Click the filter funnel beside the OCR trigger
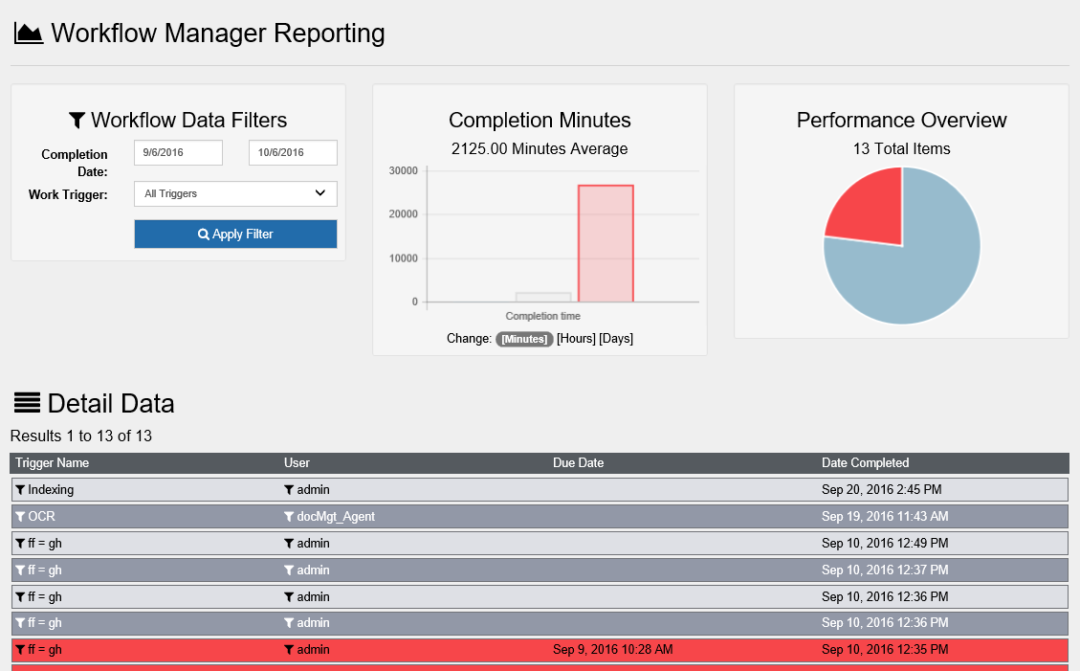Screen dimensions: 1080x671 tap(19, 516)
